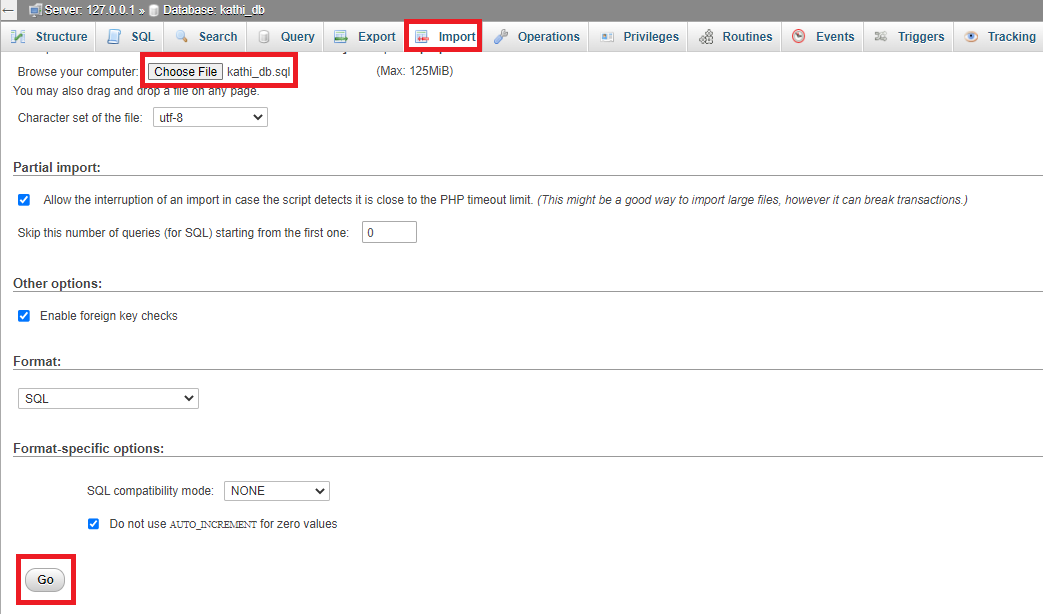This screenshot has height=614, width=1043.
Task: Click the skip queries number field
Action: (389, 232)
